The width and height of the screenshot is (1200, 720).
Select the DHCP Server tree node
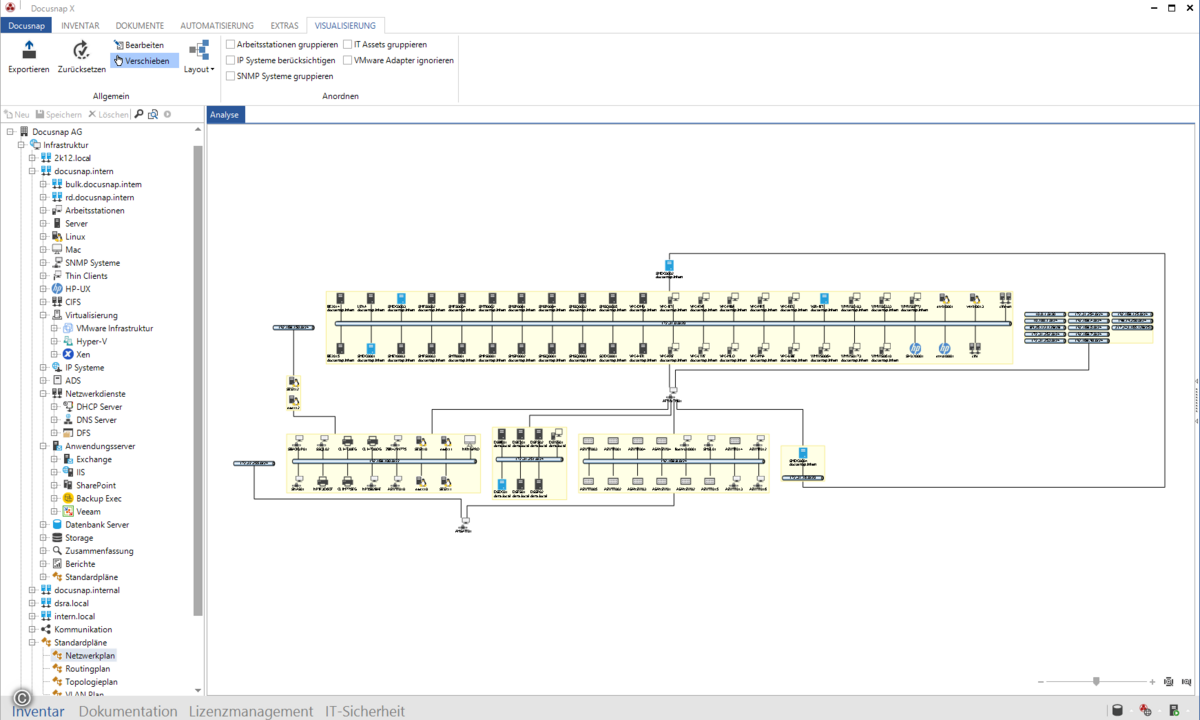tap(92, 407)
